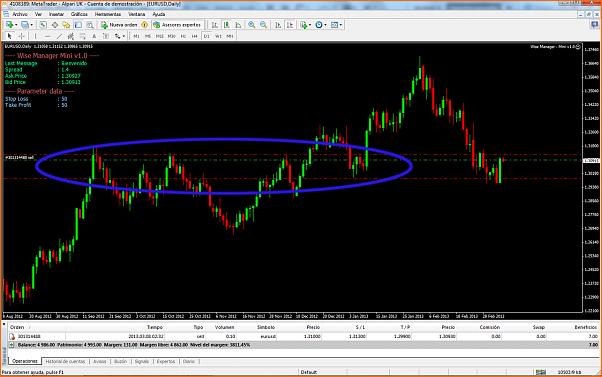Toggle chart auto scroll
The height and width of the screenshot is (377, 602).
click(x=278, y=25)
